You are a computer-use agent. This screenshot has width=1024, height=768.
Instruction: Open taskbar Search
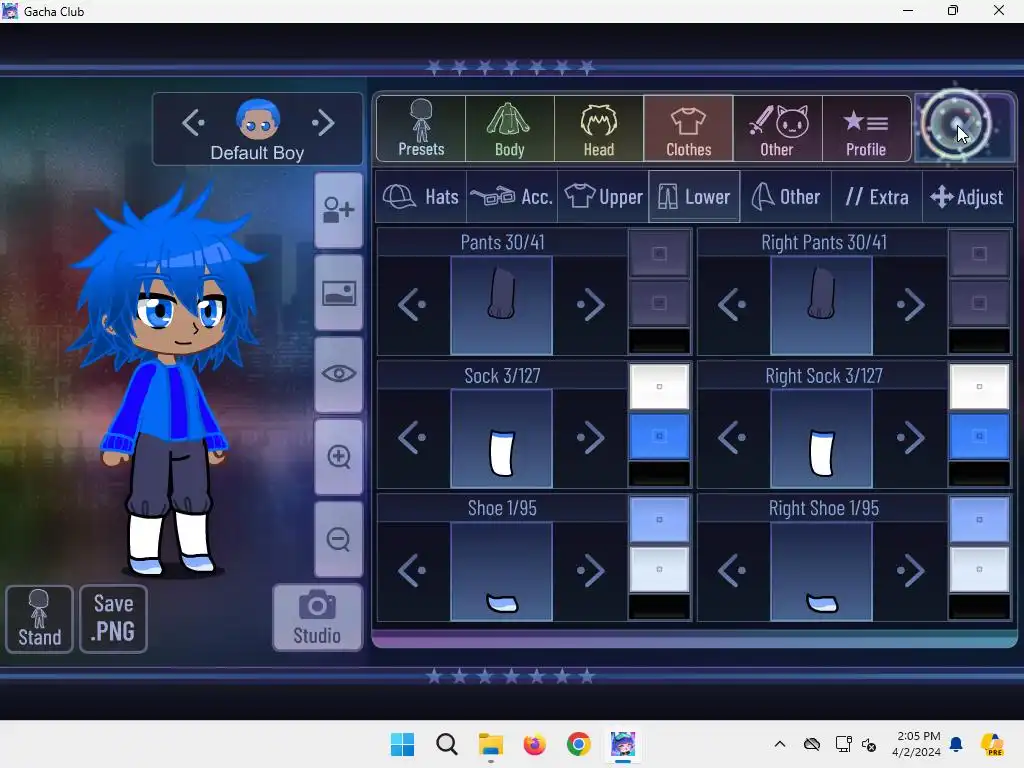447,744
